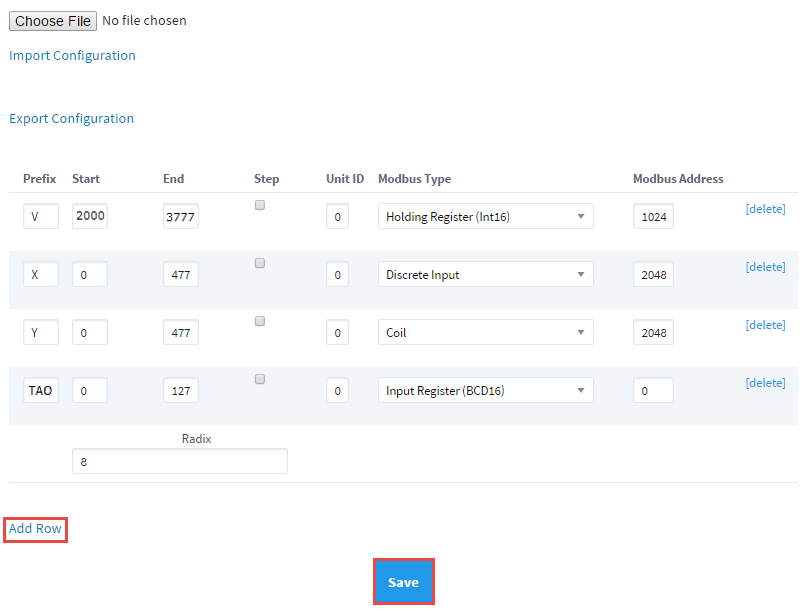802x616 pixels.
Task: Enable Step for the TAO row
Action: pos(260,378)
